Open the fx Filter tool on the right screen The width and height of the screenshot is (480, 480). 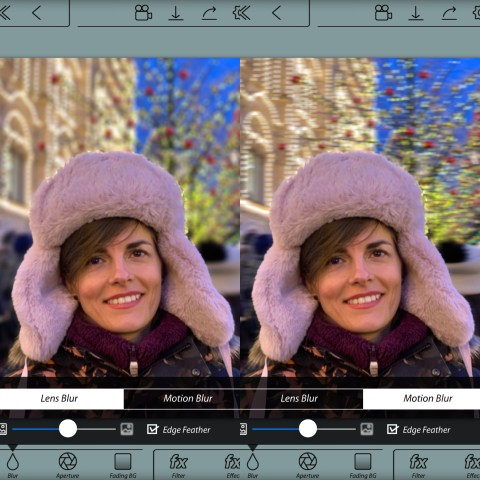[x=418, y=465]
